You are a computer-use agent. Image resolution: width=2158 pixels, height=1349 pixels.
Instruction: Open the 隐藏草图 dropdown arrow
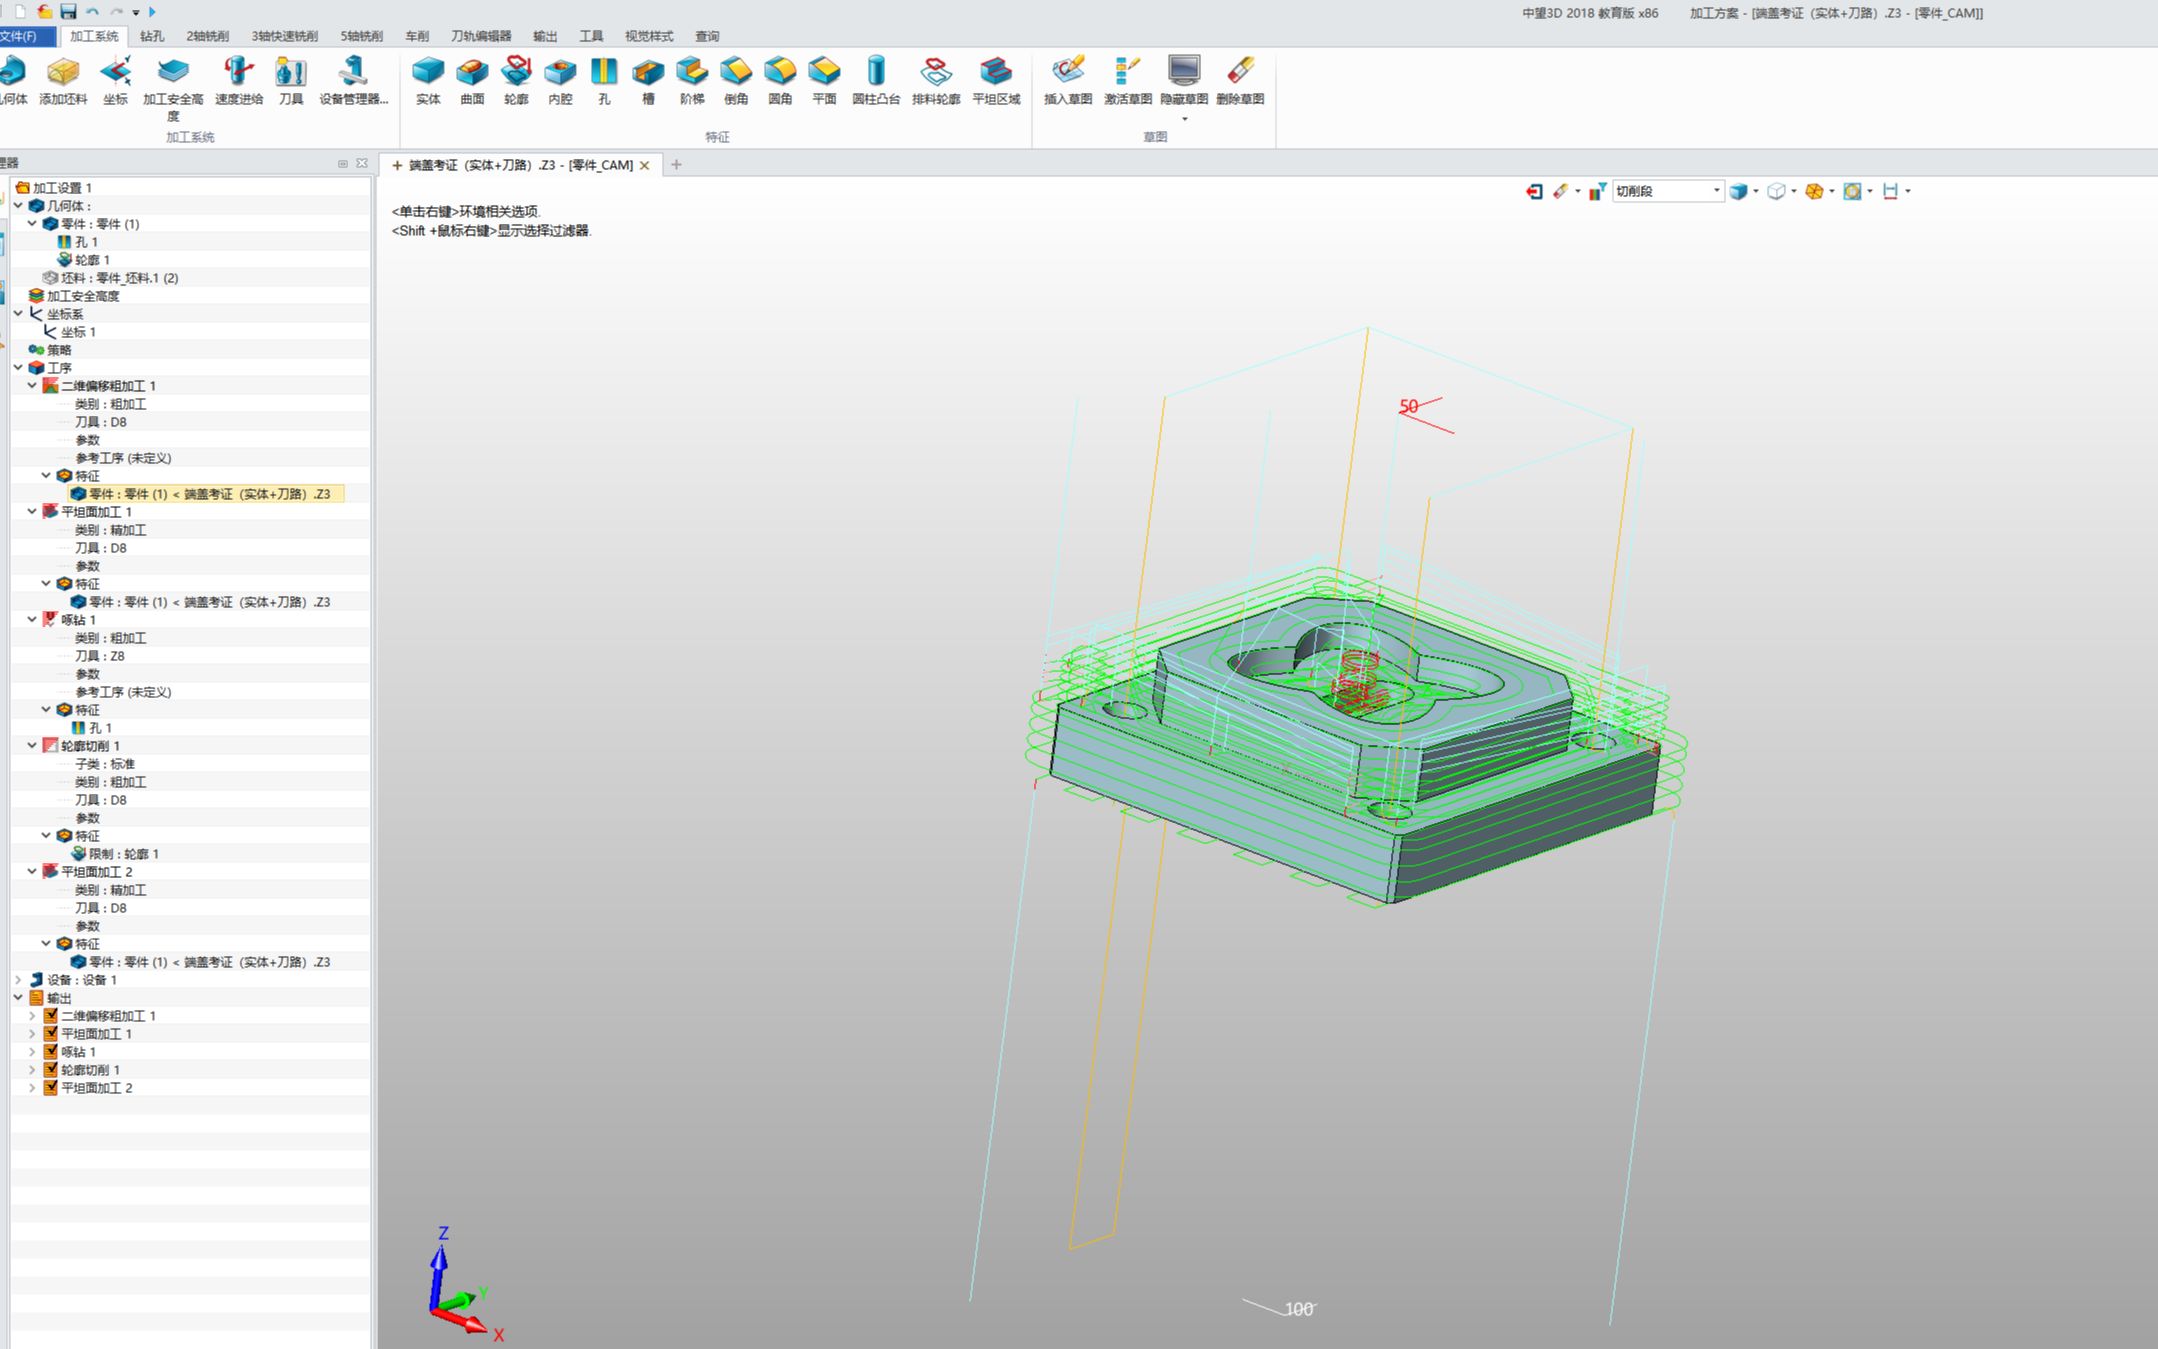tap(1184, 120)
